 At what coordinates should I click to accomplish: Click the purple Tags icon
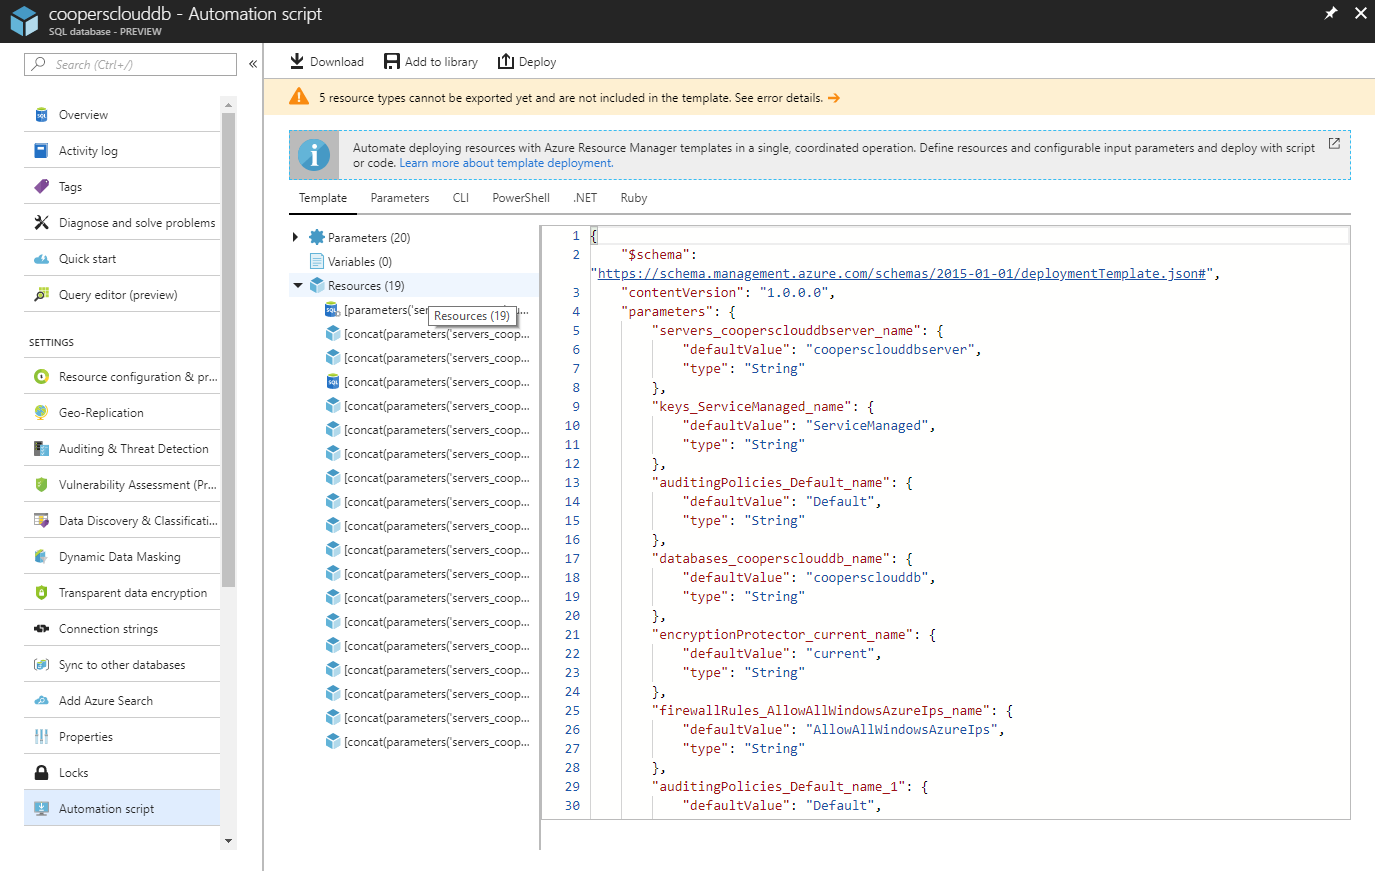[41, 187]
